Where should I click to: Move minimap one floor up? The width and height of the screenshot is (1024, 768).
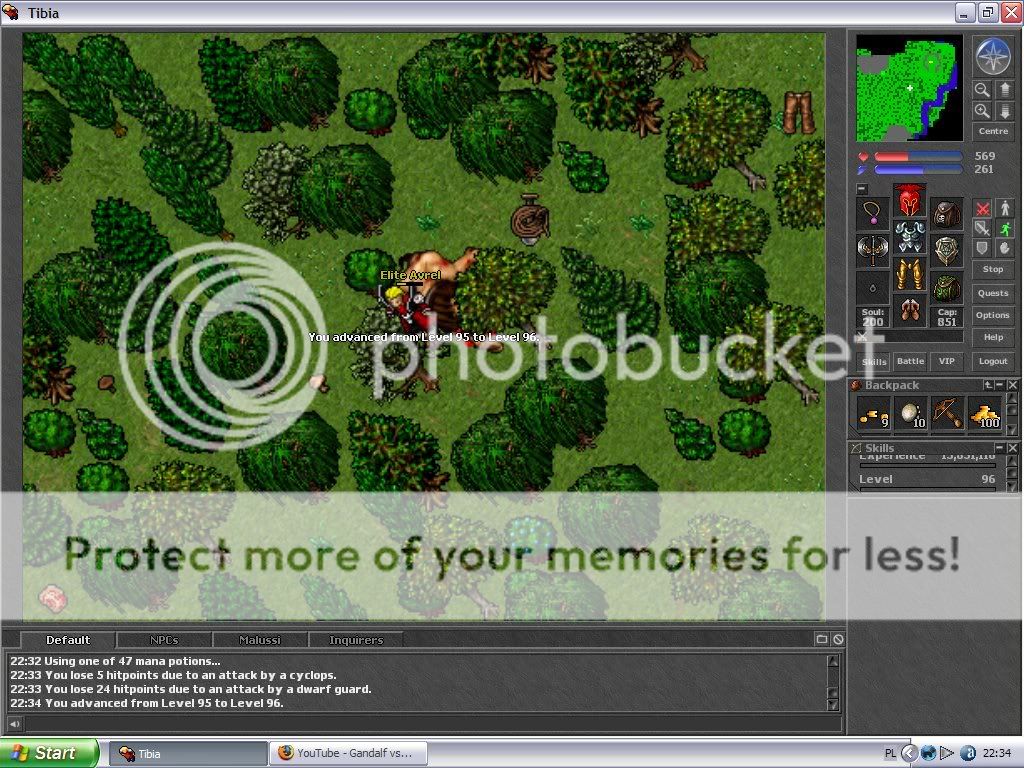(1004, 89)
